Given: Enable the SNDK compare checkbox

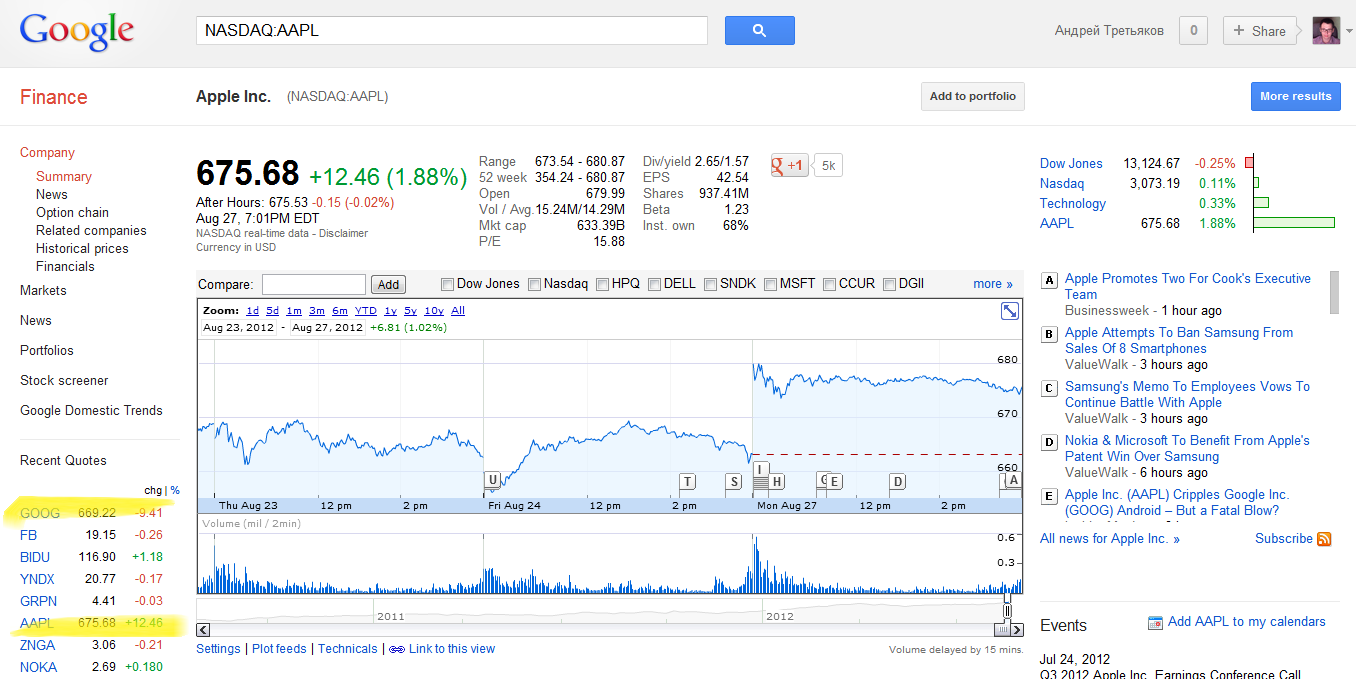Looking at the screenshot, I should pos(710,284).
